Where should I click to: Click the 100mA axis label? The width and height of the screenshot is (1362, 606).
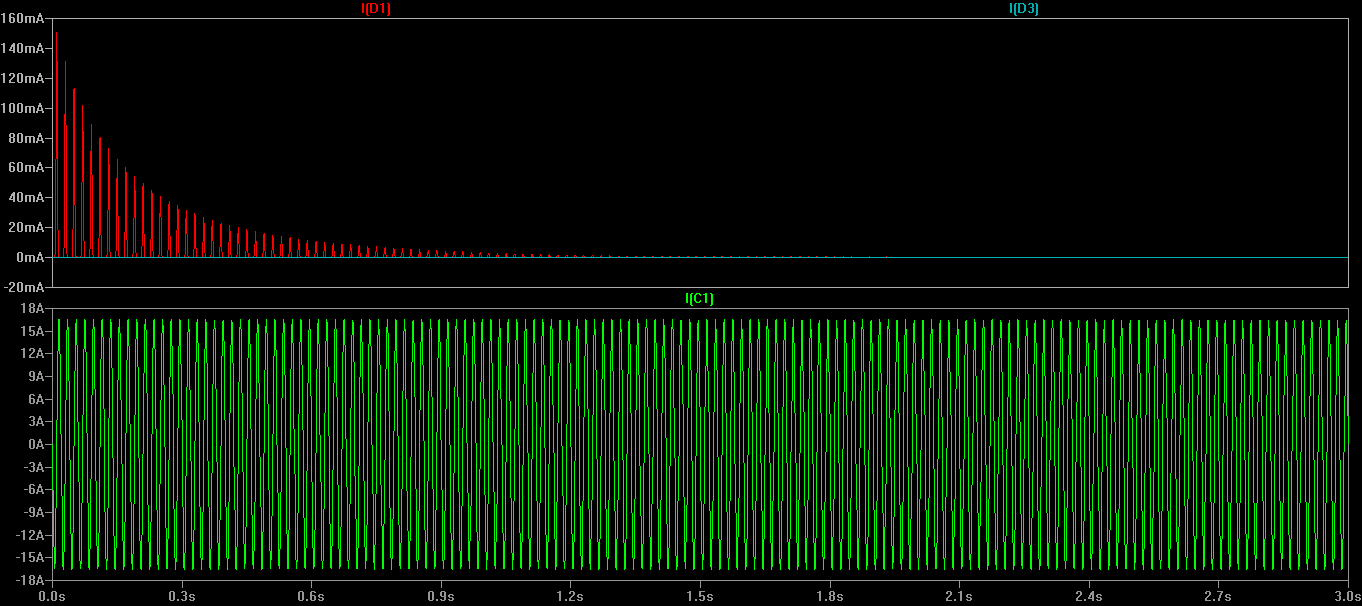click(x=24, y=108)
